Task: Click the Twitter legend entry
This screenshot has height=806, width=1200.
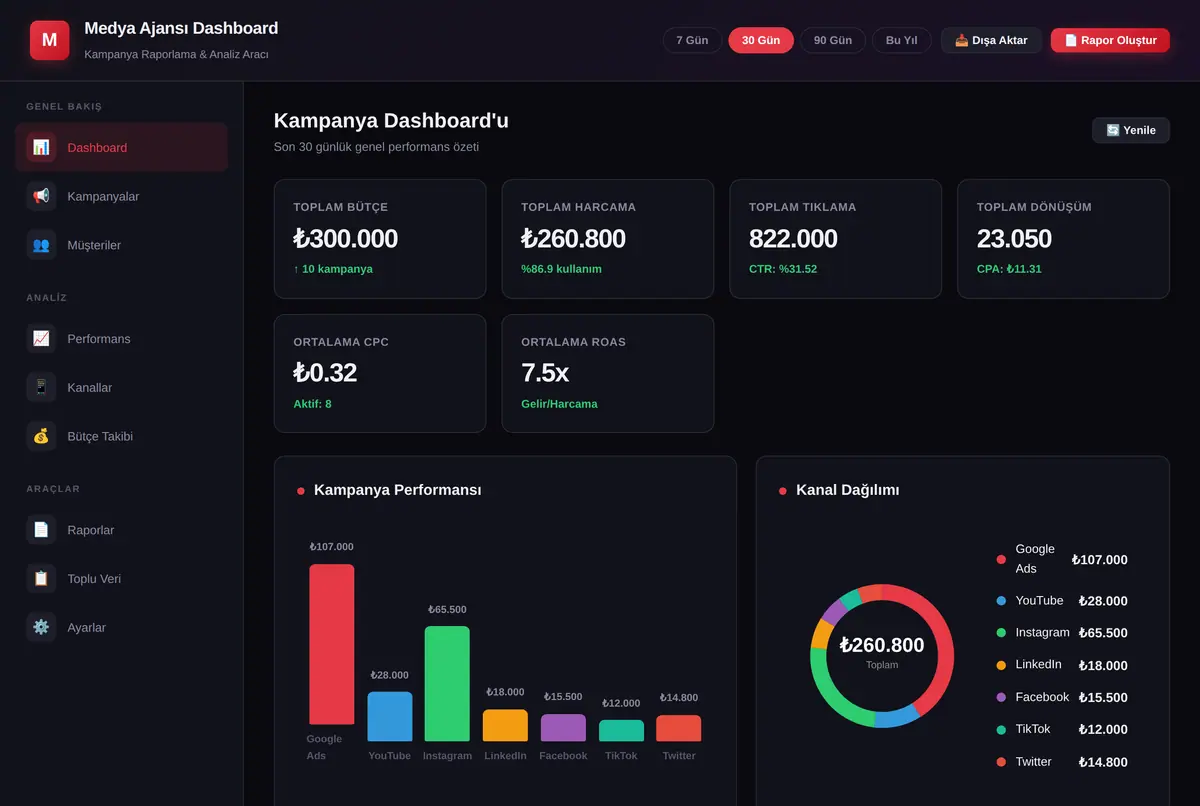Action: point(1062,762)
